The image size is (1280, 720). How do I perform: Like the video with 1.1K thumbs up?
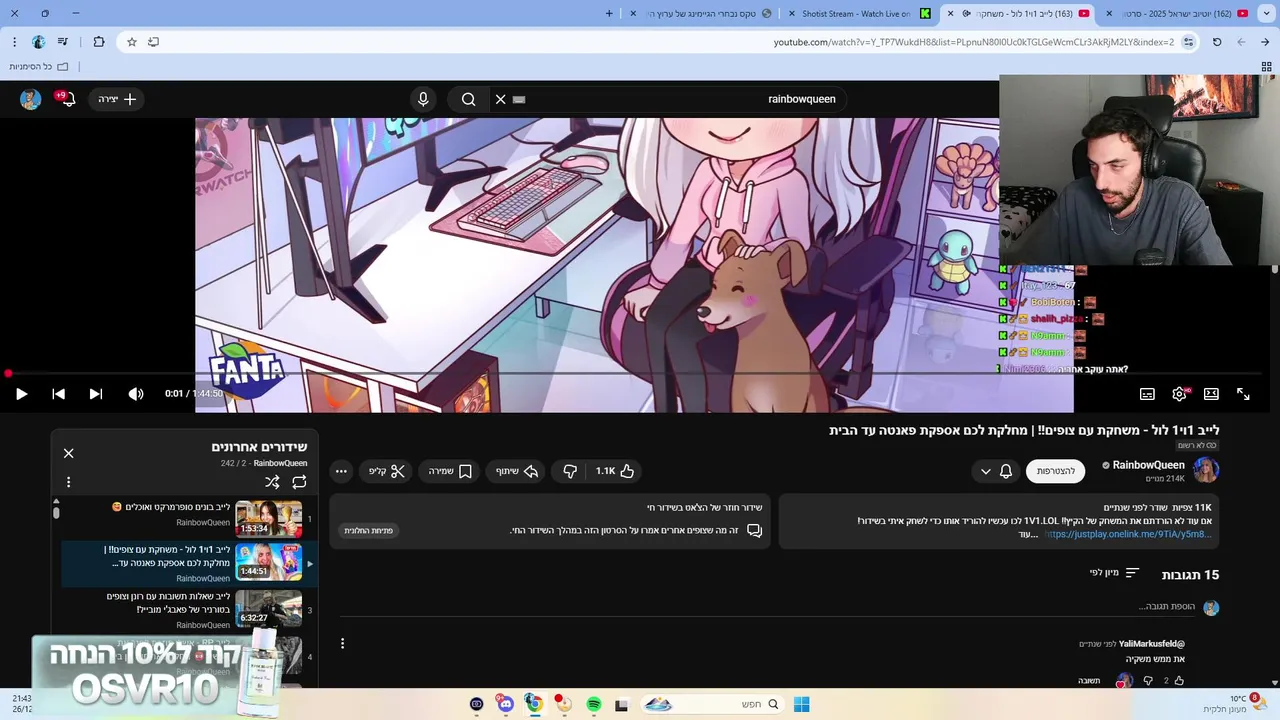coord(615,471)
